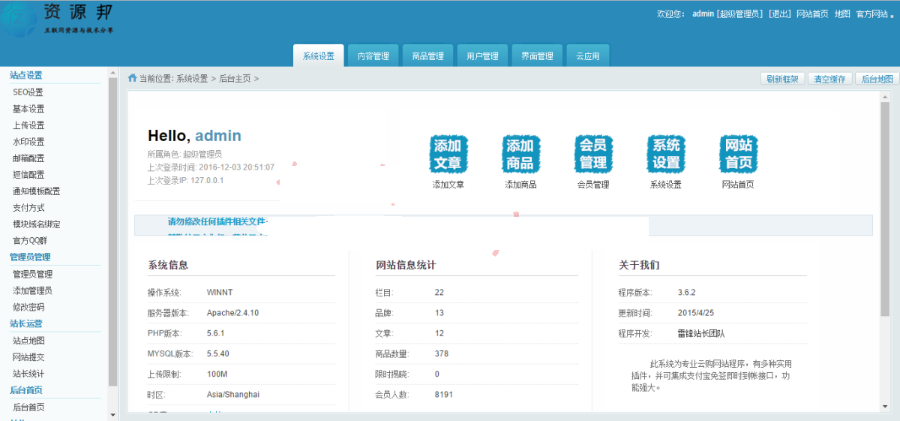Select 网站提交 in the sidebar

point(28,357)
